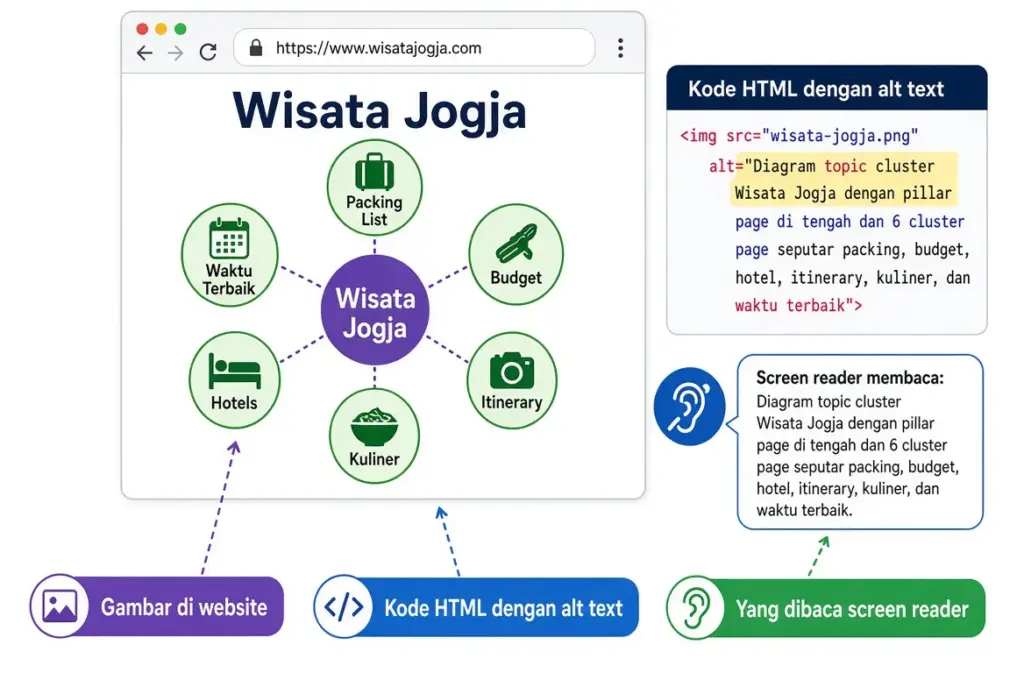The width and height of the screenshot is (1024, 687).
Task: Click the code brackets icon in blue label
Action: coord(344,607)
